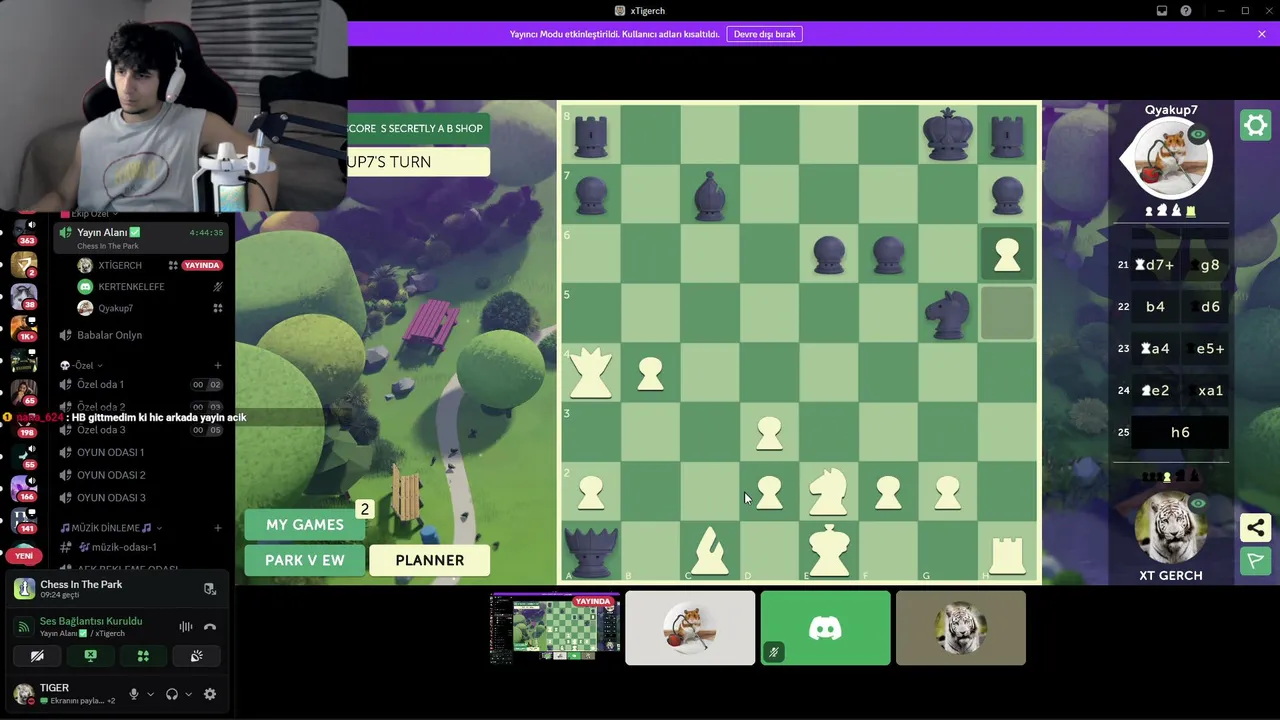Toggle the eye icon on XT GERCH's avatar
Viewport: 1280px width, 720px height.
(x=1200, y=503)
